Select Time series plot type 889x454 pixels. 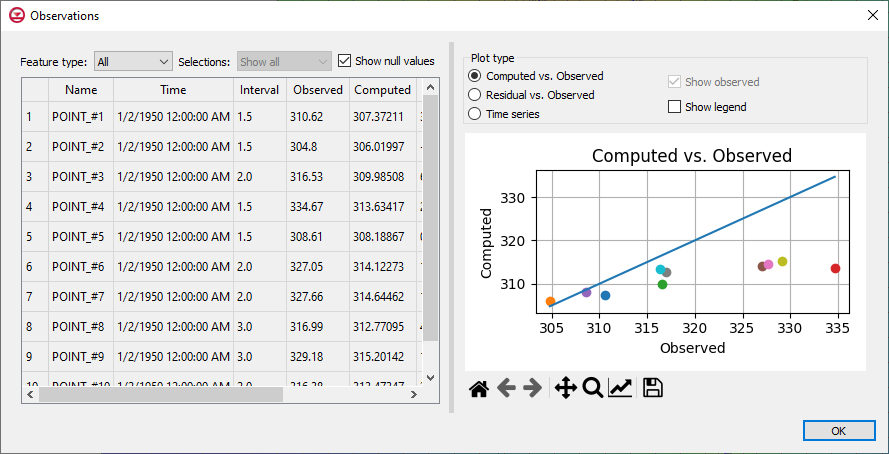pos(475,114)
